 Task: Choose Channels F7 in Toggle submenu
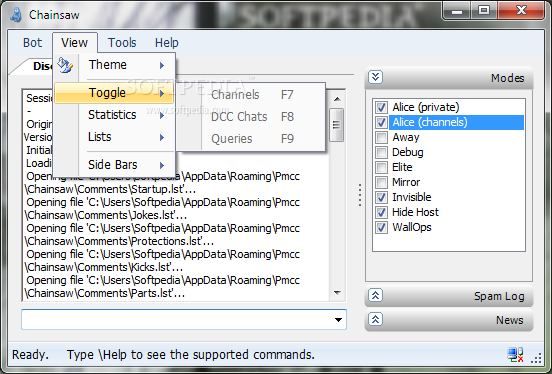coord(252,94)
